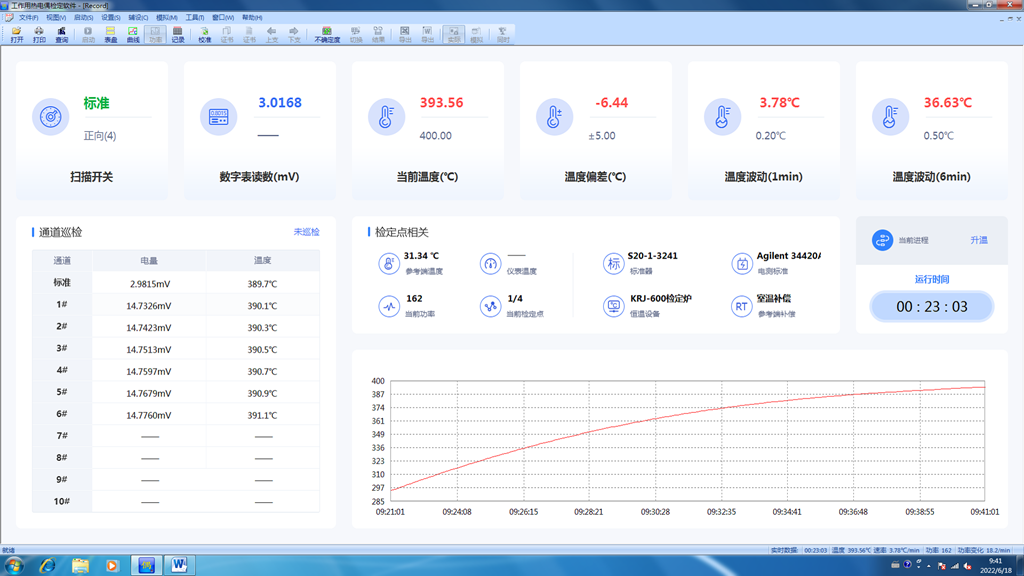The height and width of the screenshot is (576, 1024).
Task: Click the 数字表读数 digital meter icon
Action: pos(218,117)
